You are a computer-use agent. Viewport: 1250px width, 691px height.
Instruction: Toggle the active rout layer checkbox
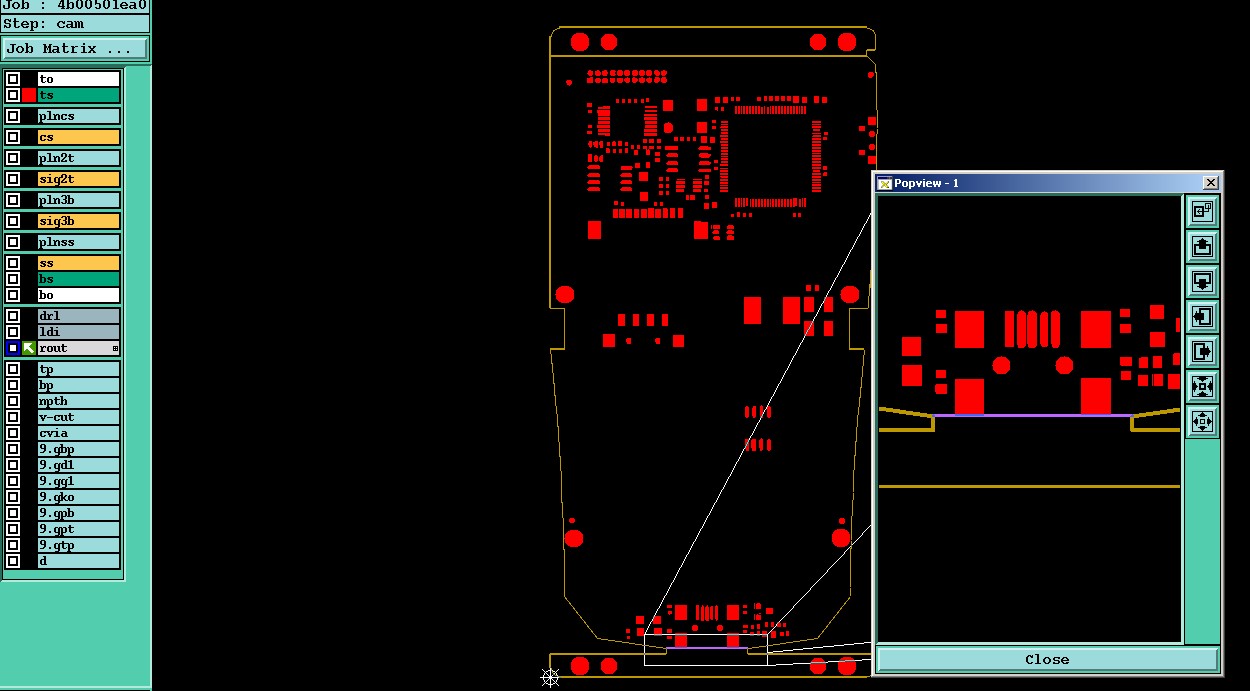[13, 348]
